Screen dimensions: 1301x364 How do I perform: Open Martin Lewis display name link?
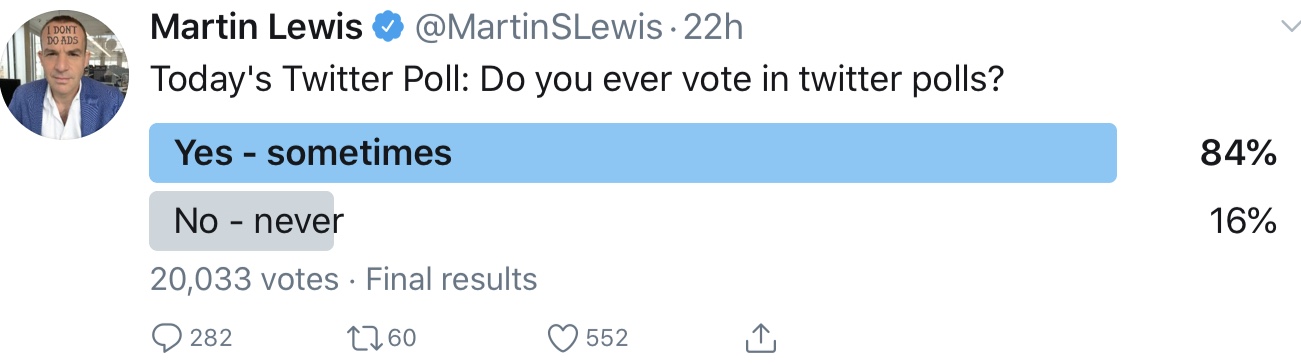click(256, 28)
